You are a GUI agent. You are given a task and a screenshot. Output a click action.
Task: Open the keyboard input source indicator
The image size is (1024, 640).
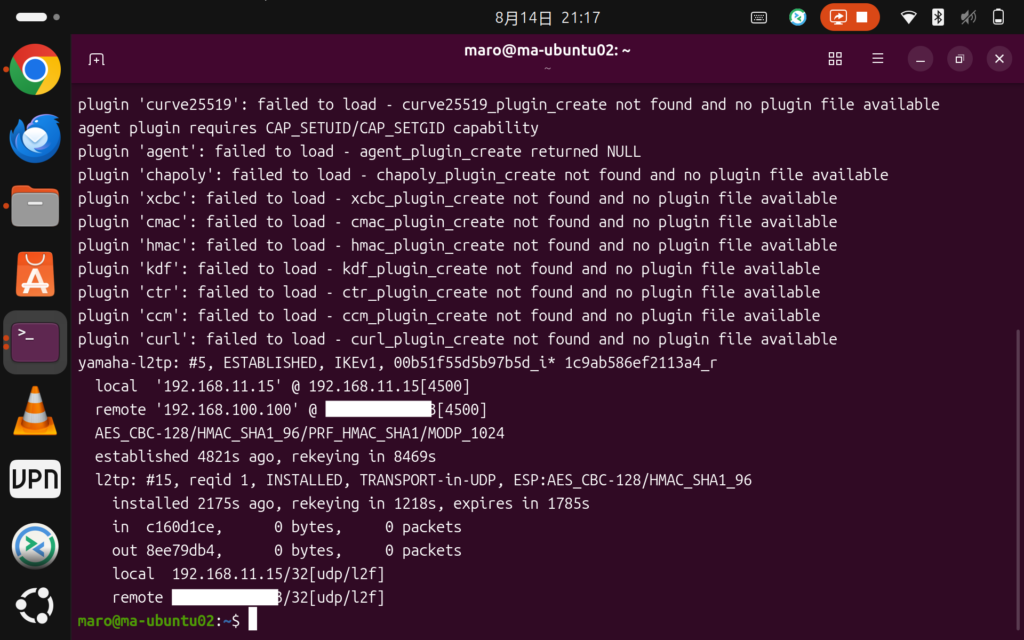click(759, 18)
